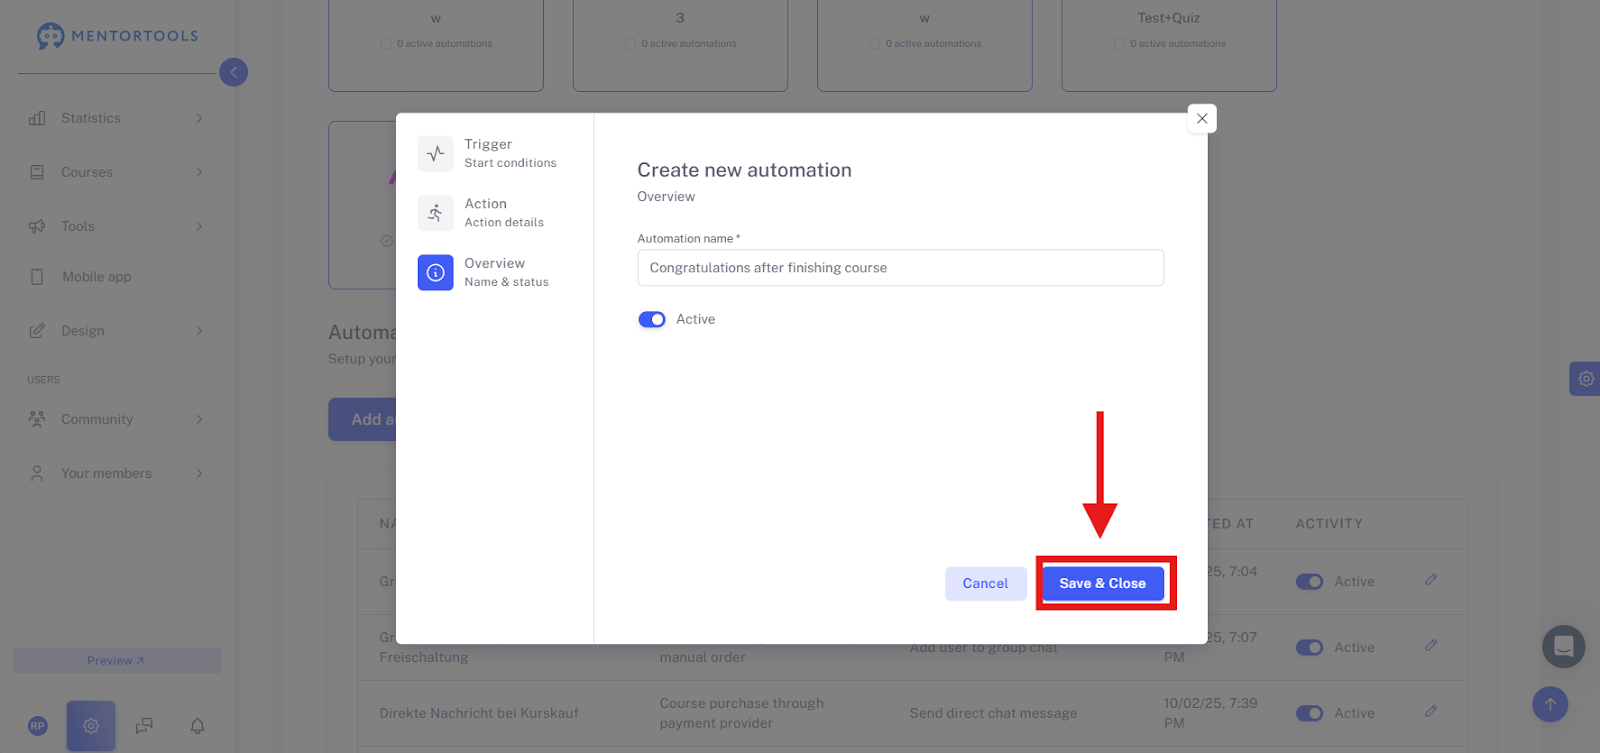Open the Trigger step icon

[435, 153]
